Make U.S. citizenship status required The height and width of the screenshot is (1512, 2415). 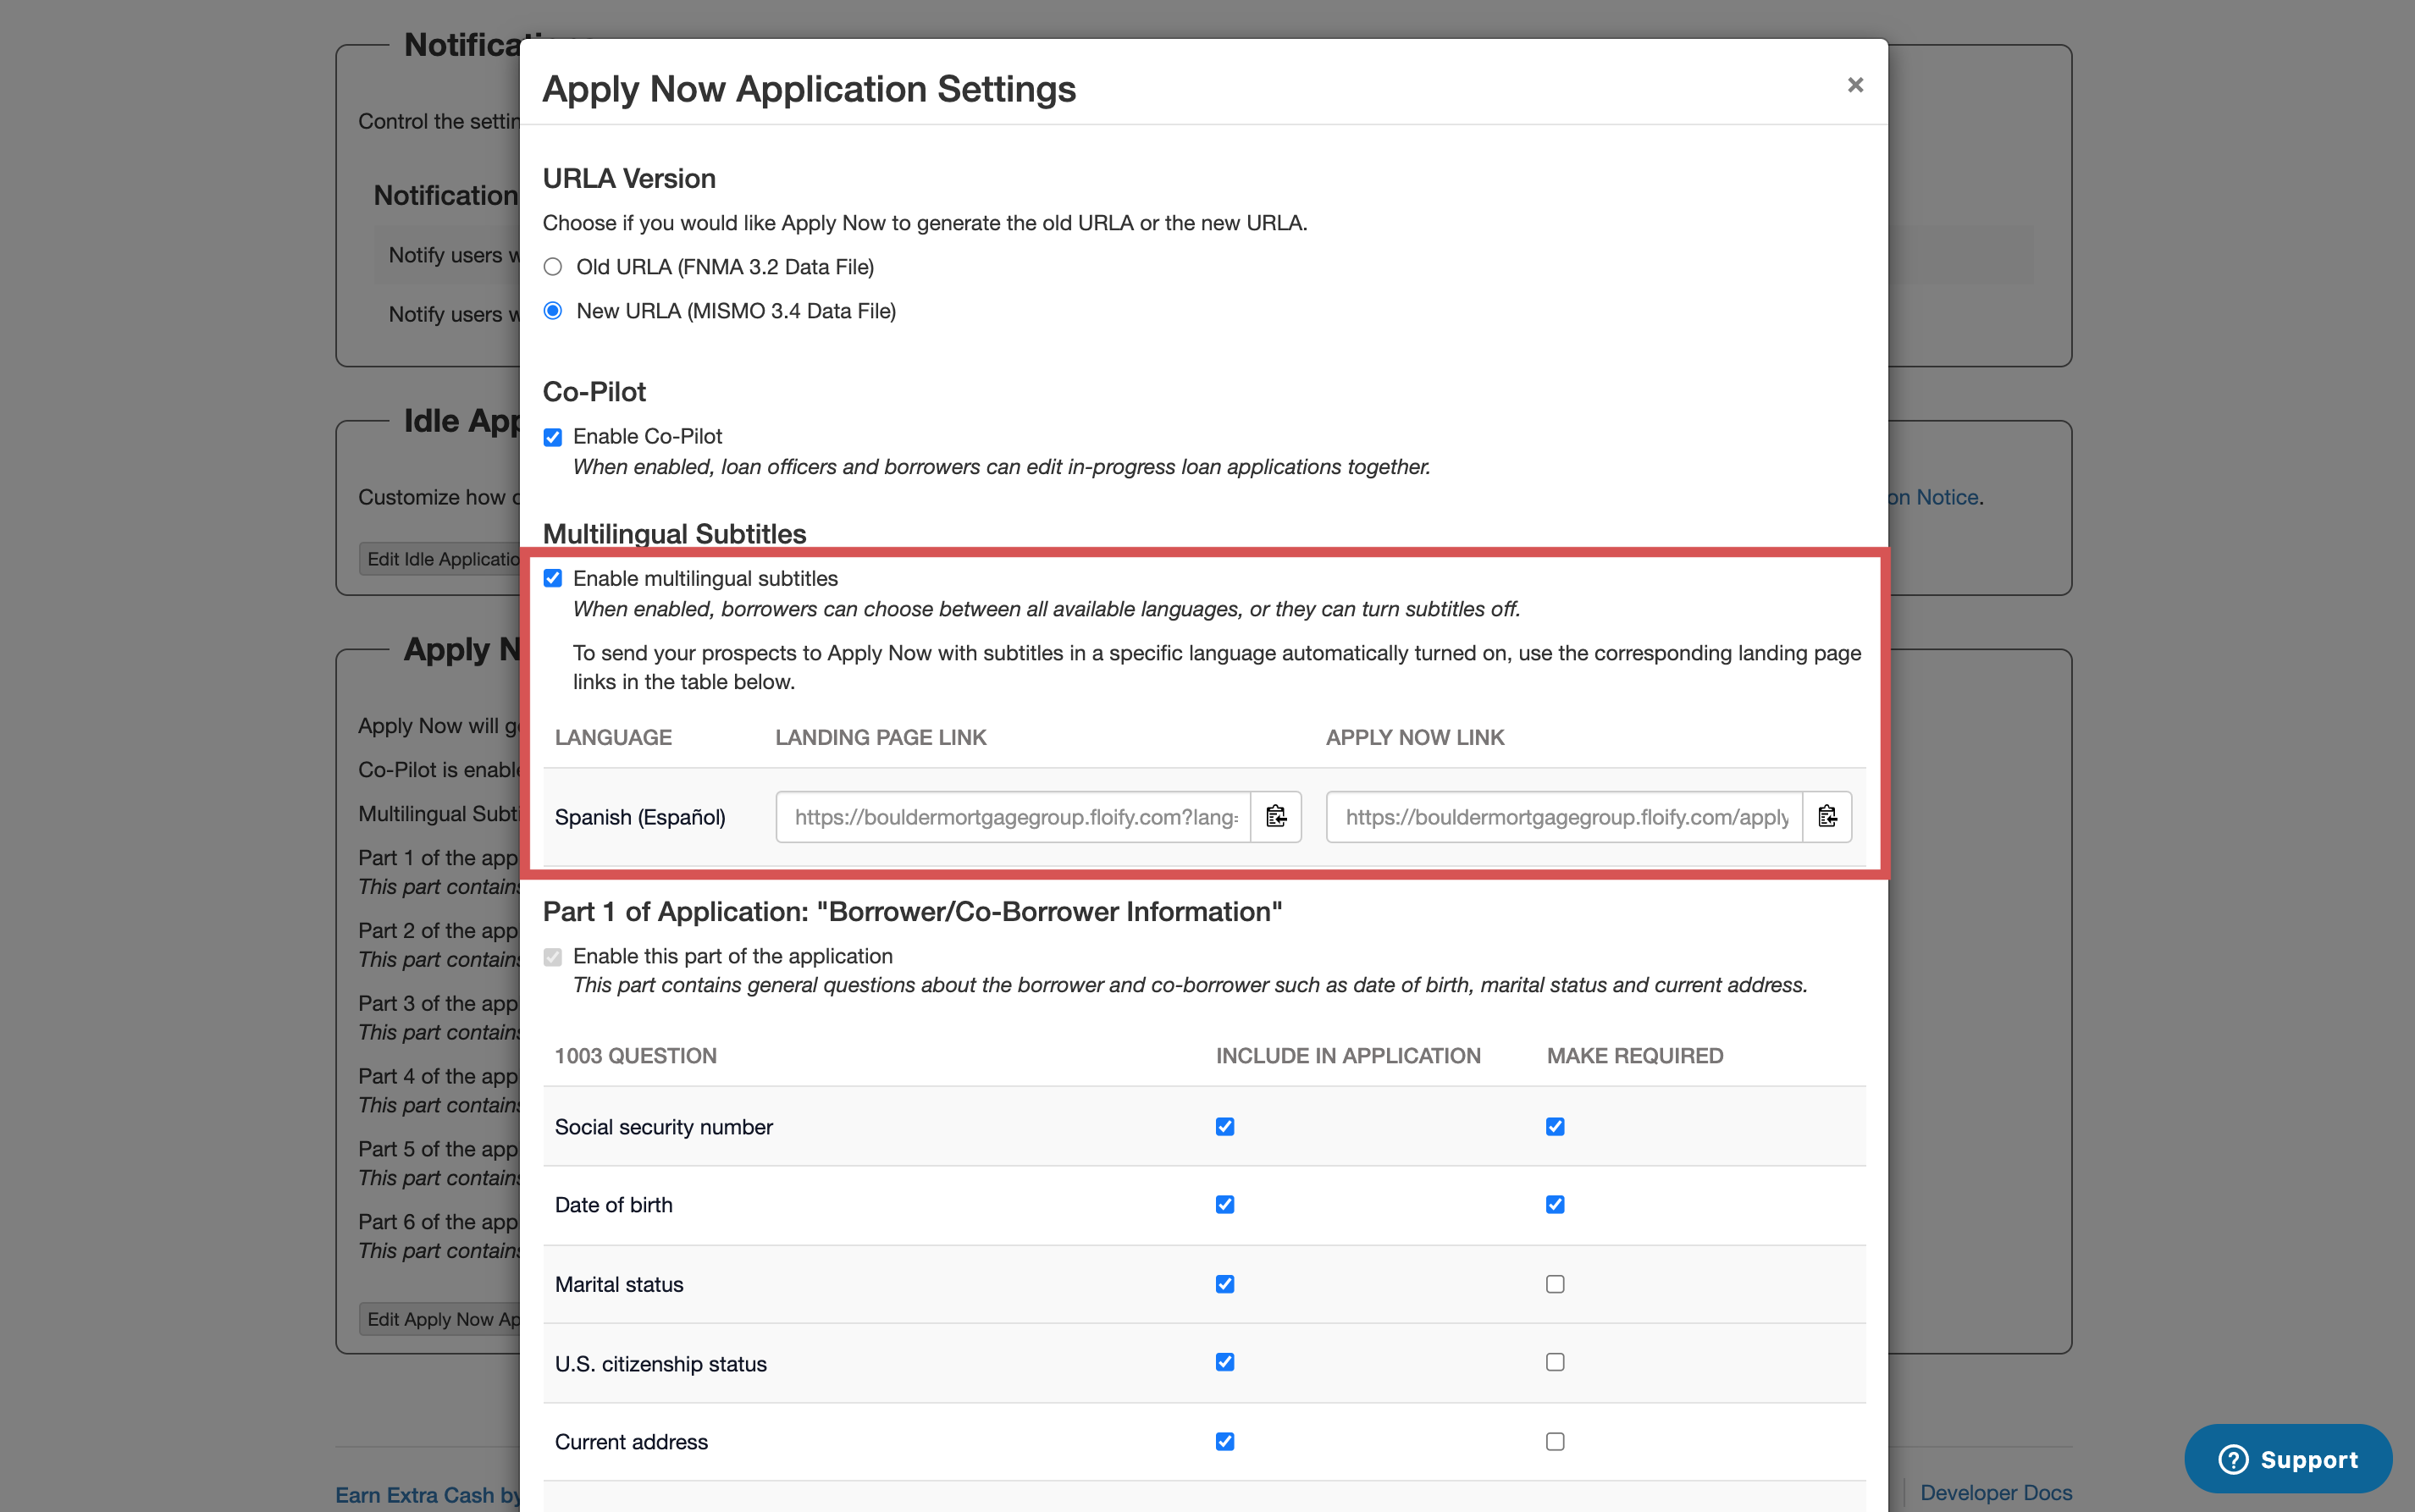(x=1555, y=1362)
